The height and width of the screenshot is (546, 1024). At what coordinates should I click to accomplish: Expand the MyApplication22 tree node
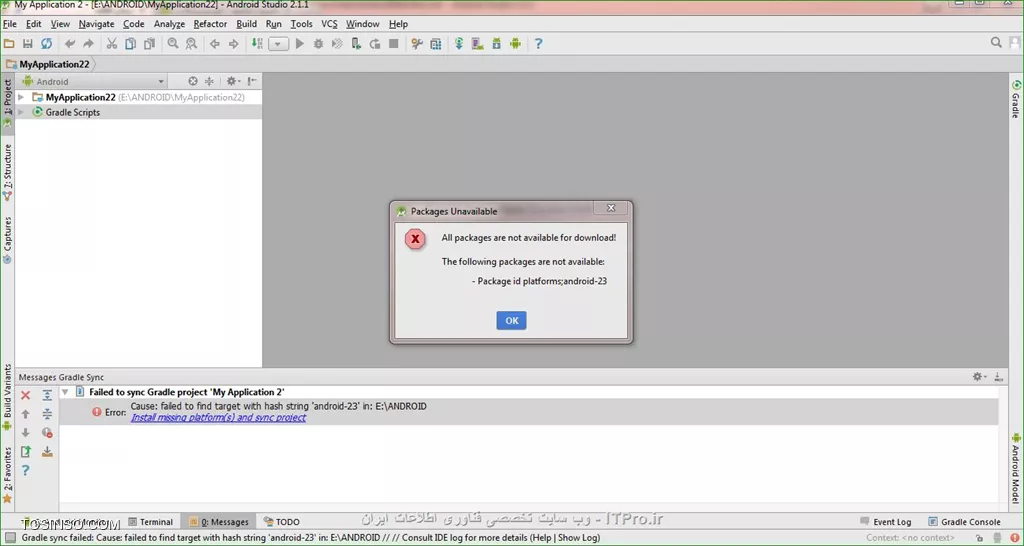point(21,97)
